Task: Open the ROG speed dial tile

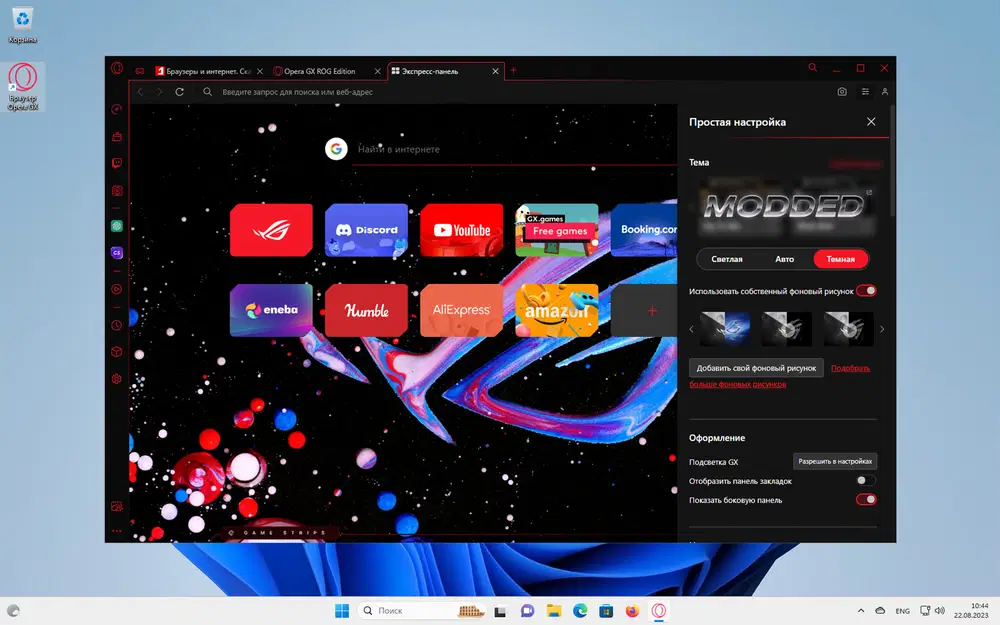Action: click(x=271, y=230)
